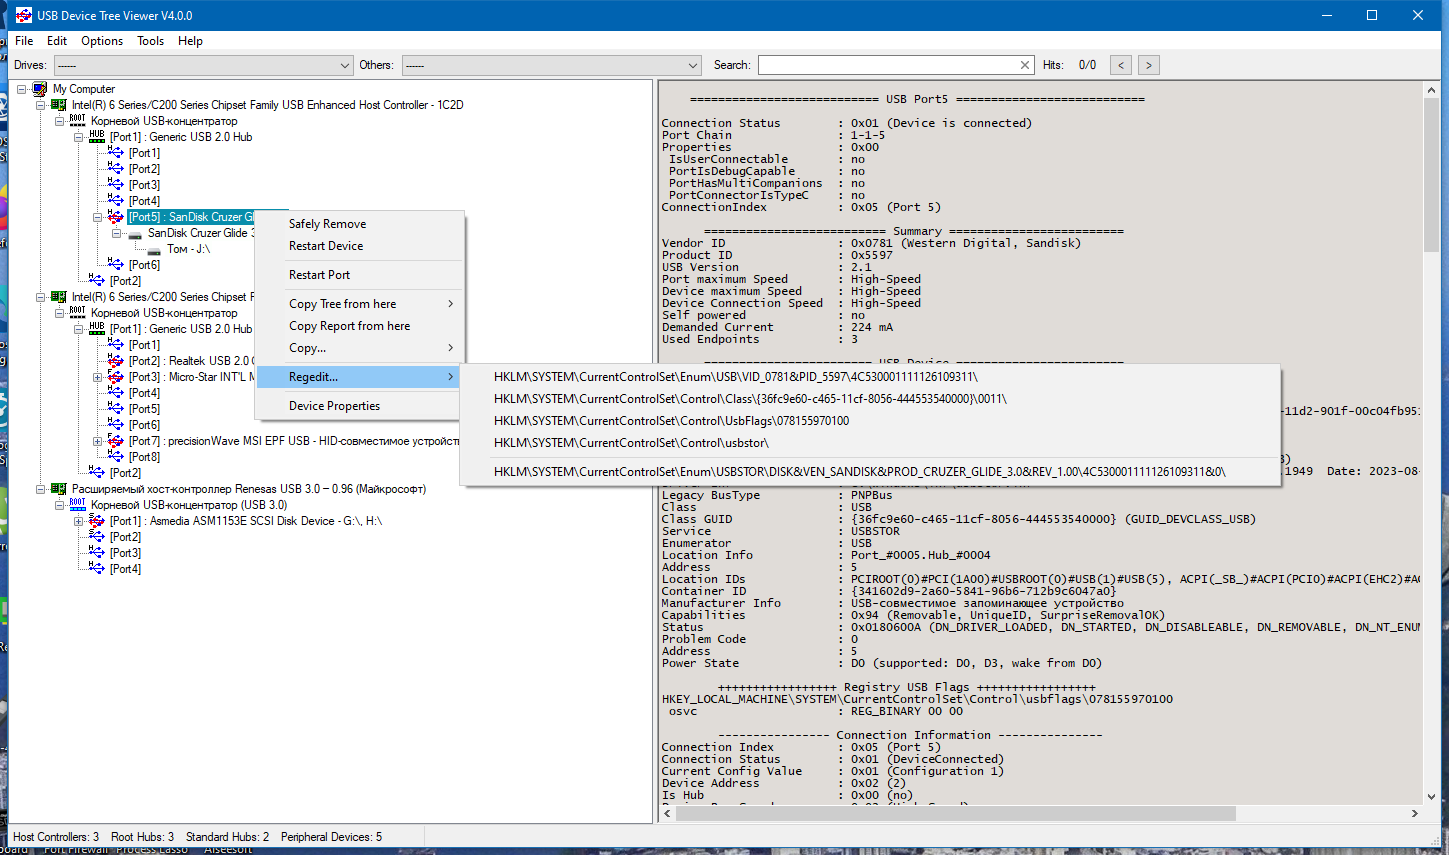Collapse the Port5 SanDisk Cruzer node
The width and height of the screenshot is (1449, 855).
98,217
